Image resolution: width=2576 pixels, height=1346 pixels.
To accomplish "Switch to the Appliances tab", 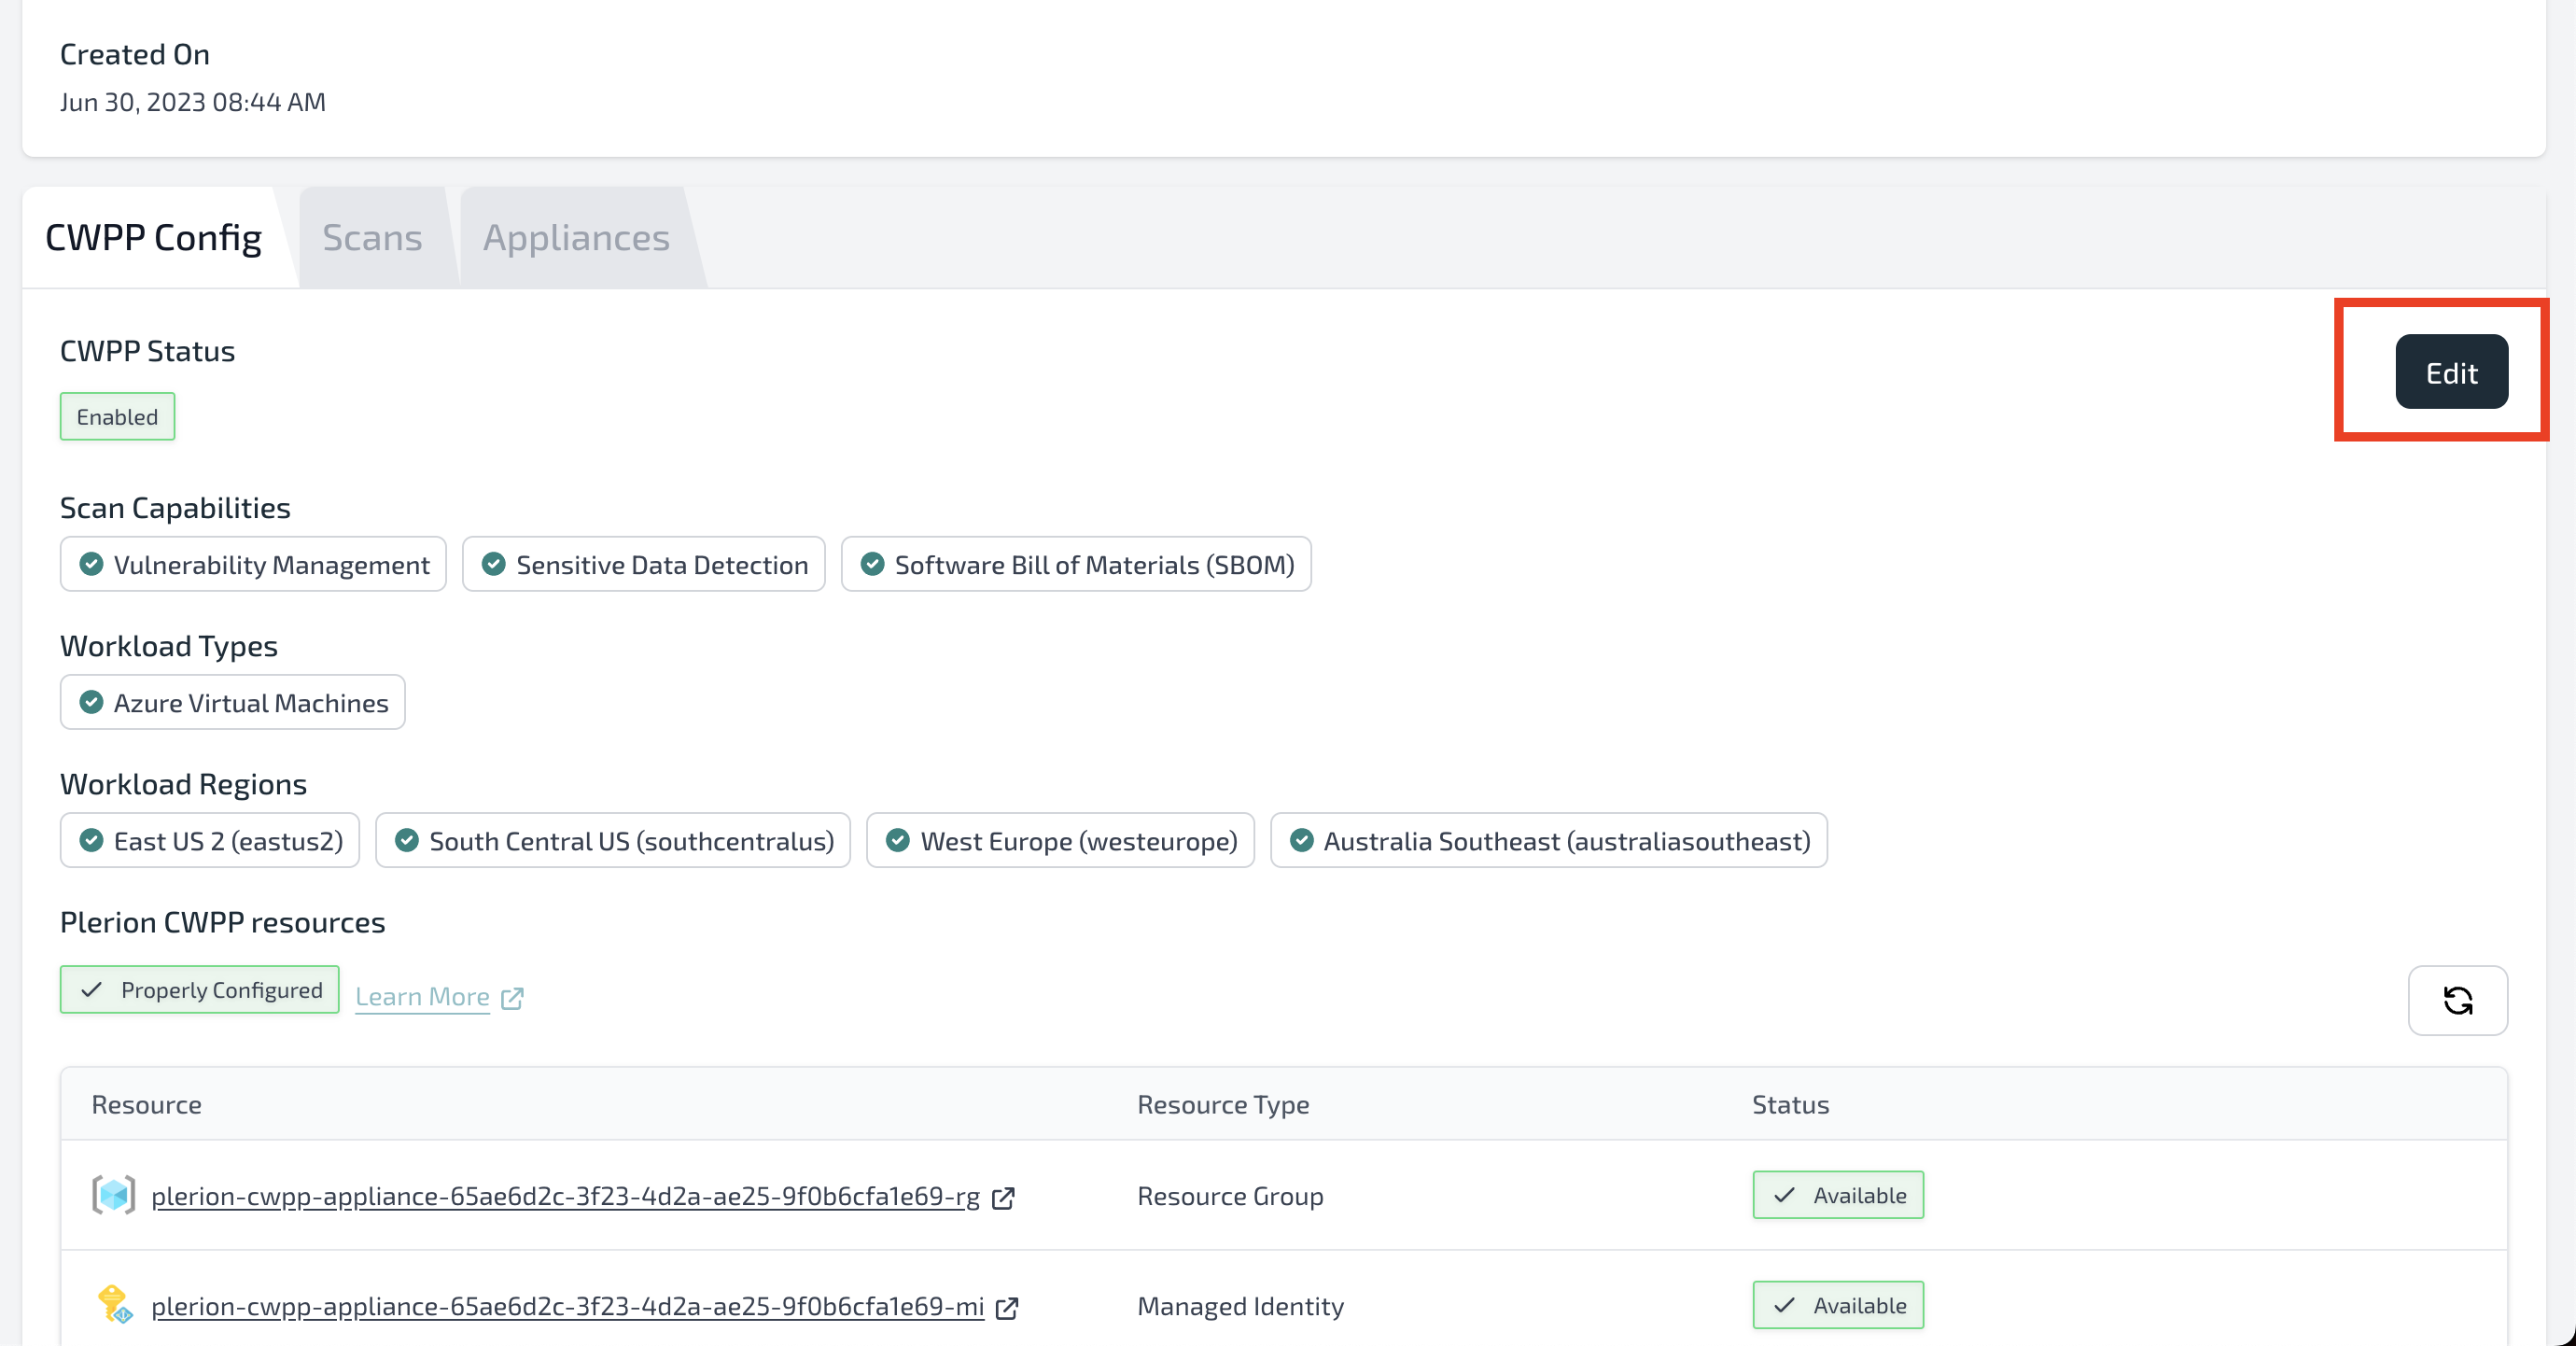I will point(576,238).
